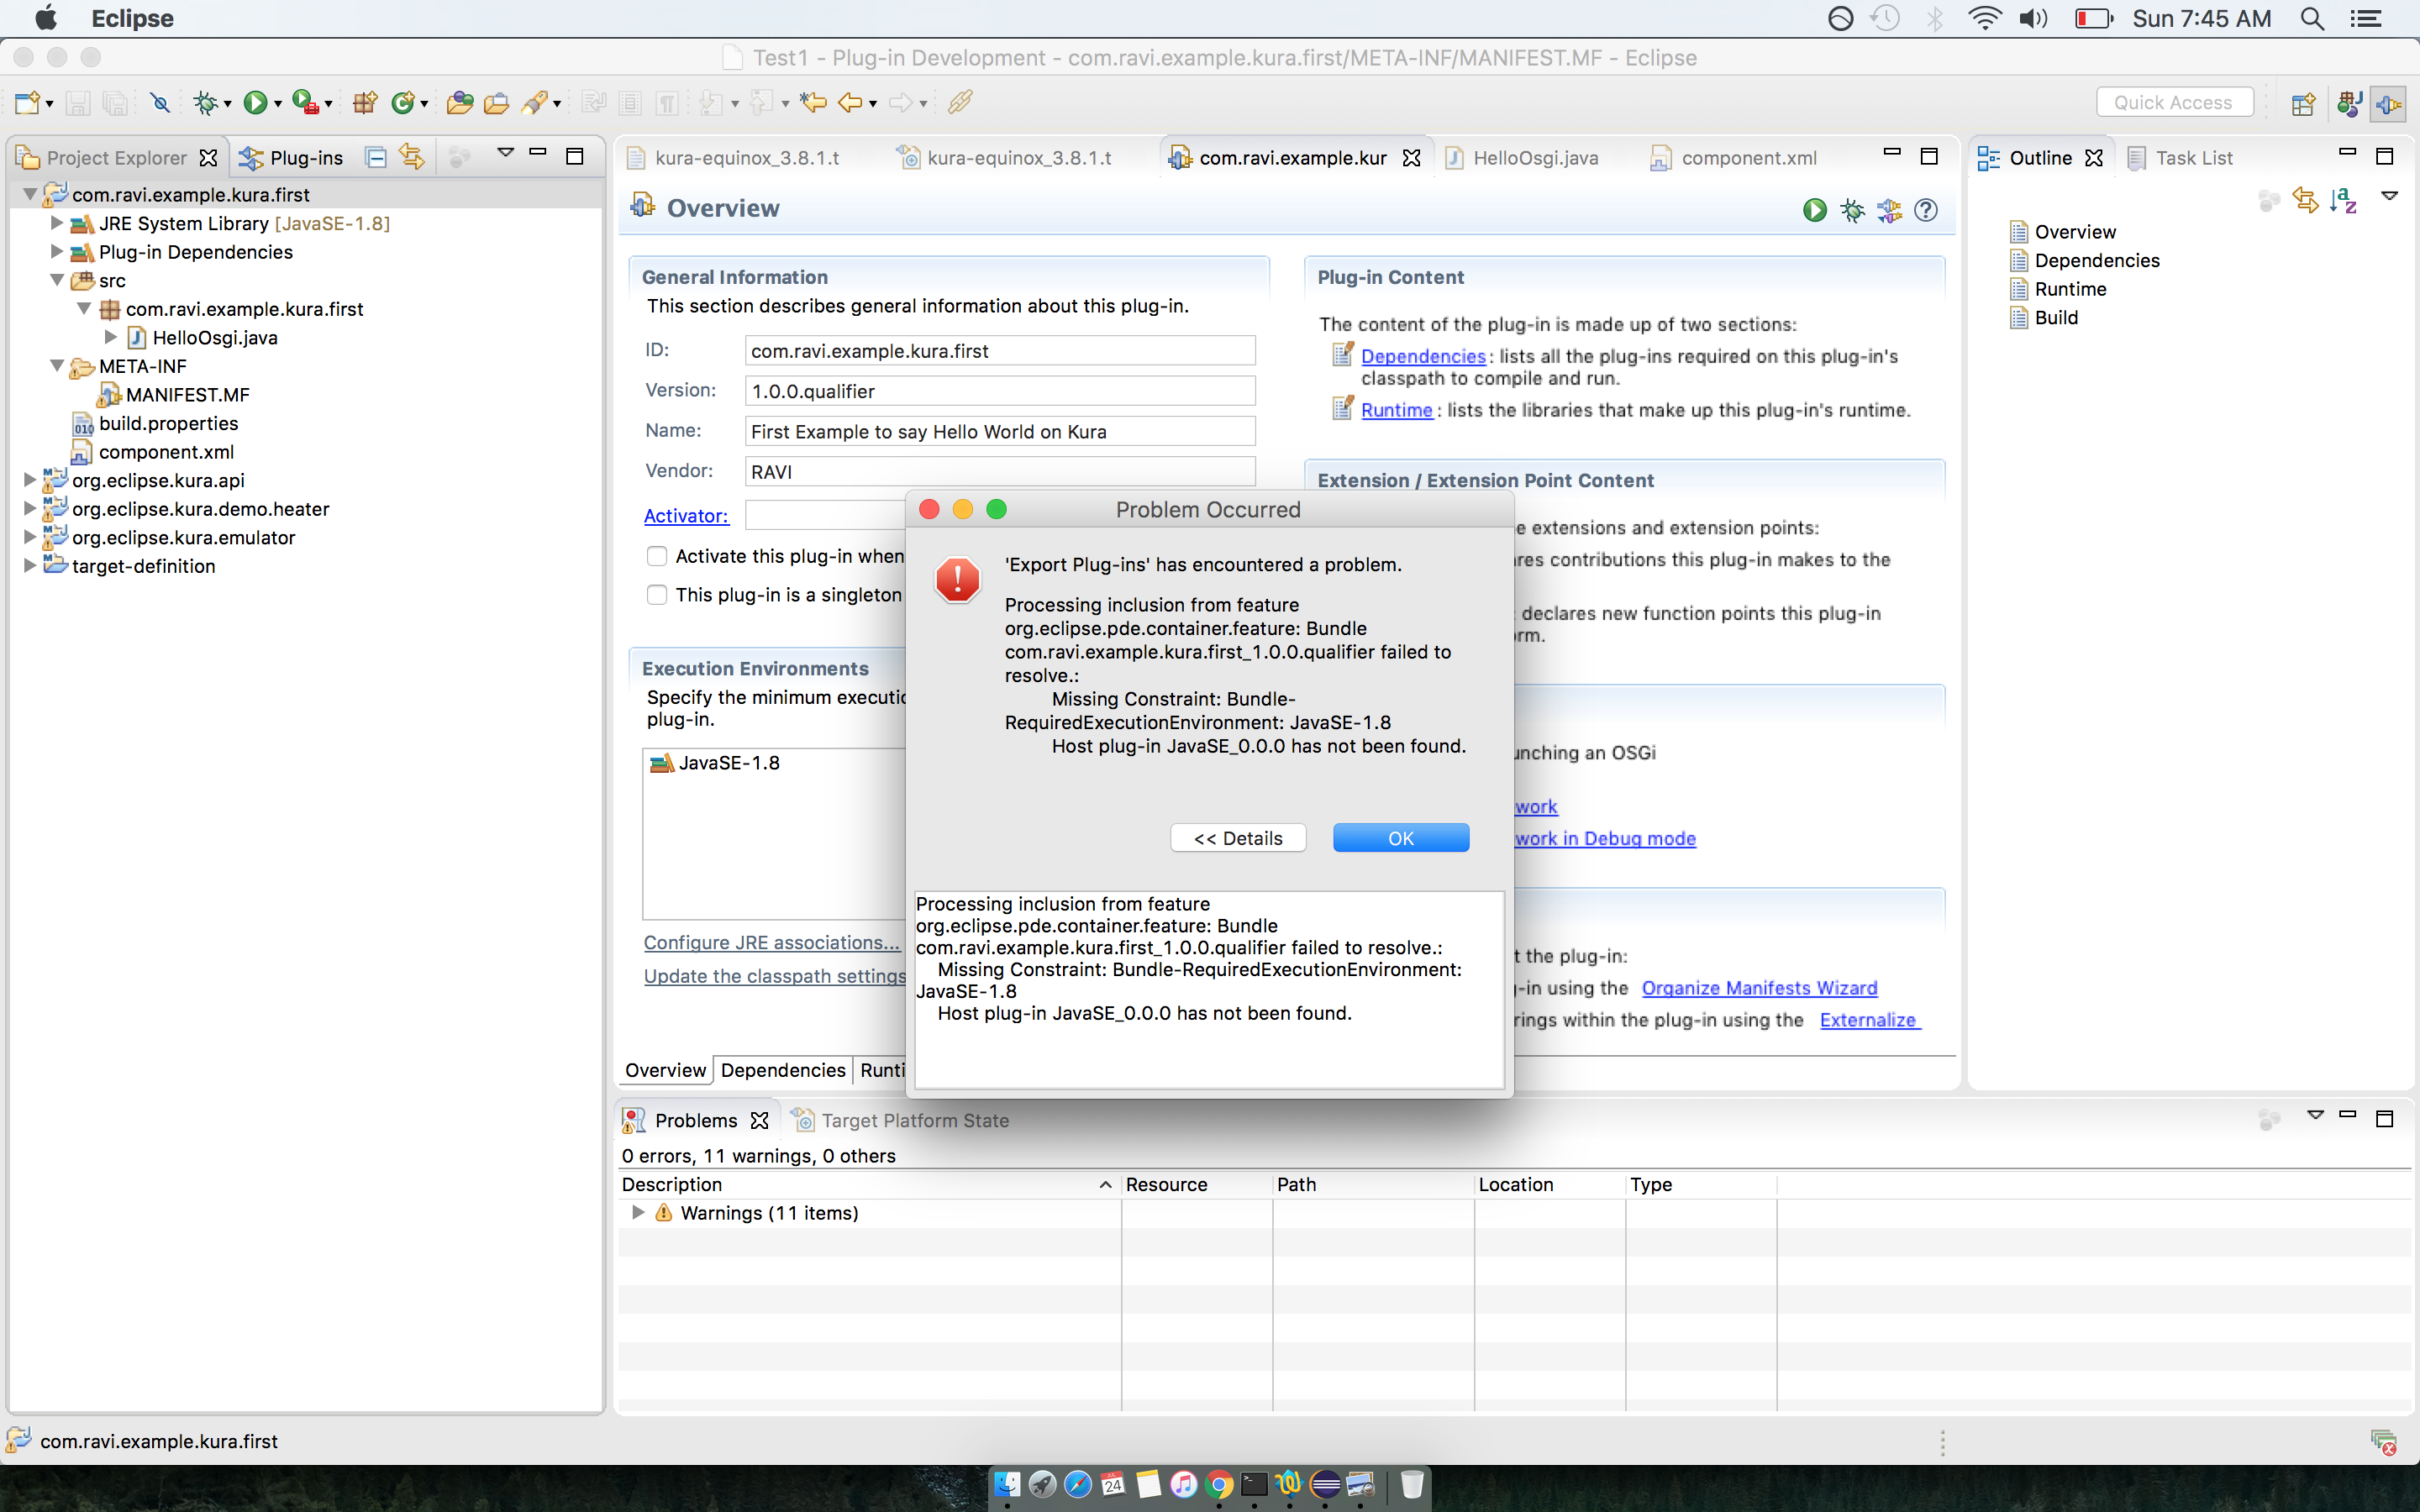Viewport: 2420px width, 1512px height.
Task: Collapse the META-INF folder node
Action: point(57,366)
